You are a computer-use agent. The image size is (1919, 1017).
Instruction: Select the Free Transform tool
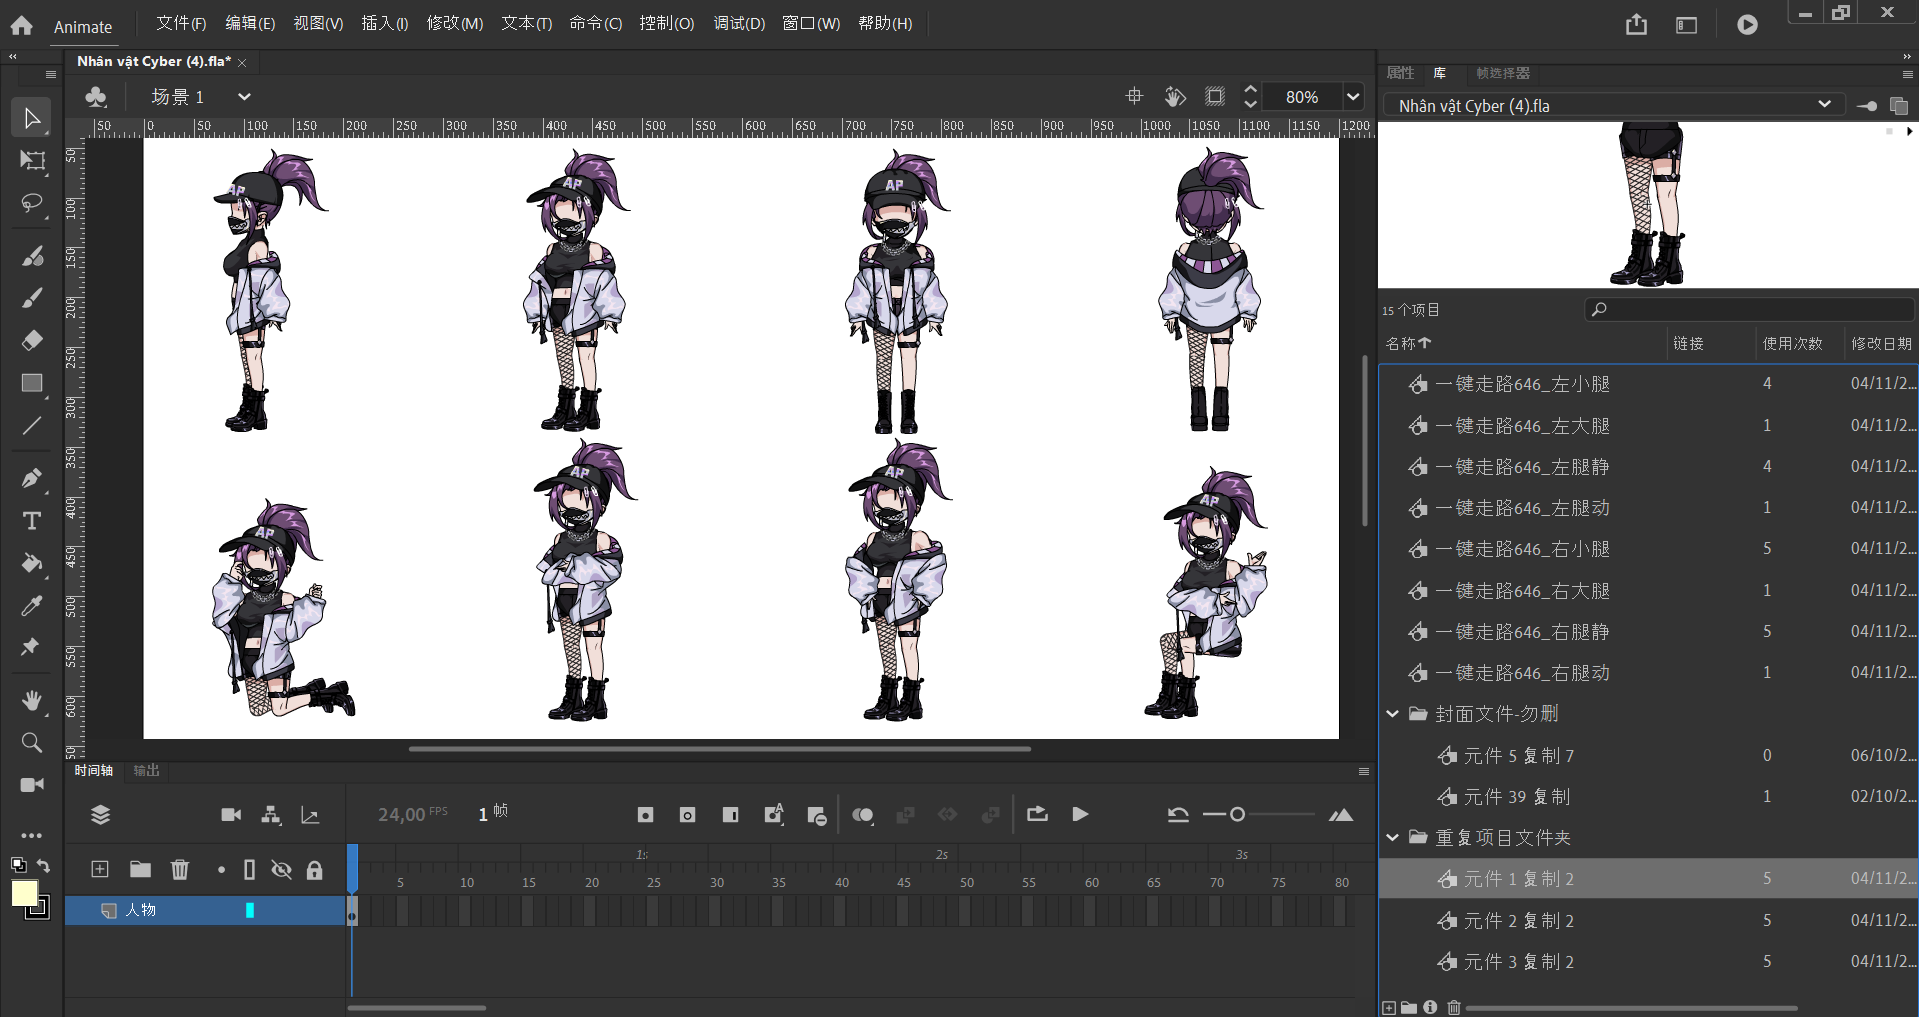[32, 161]
